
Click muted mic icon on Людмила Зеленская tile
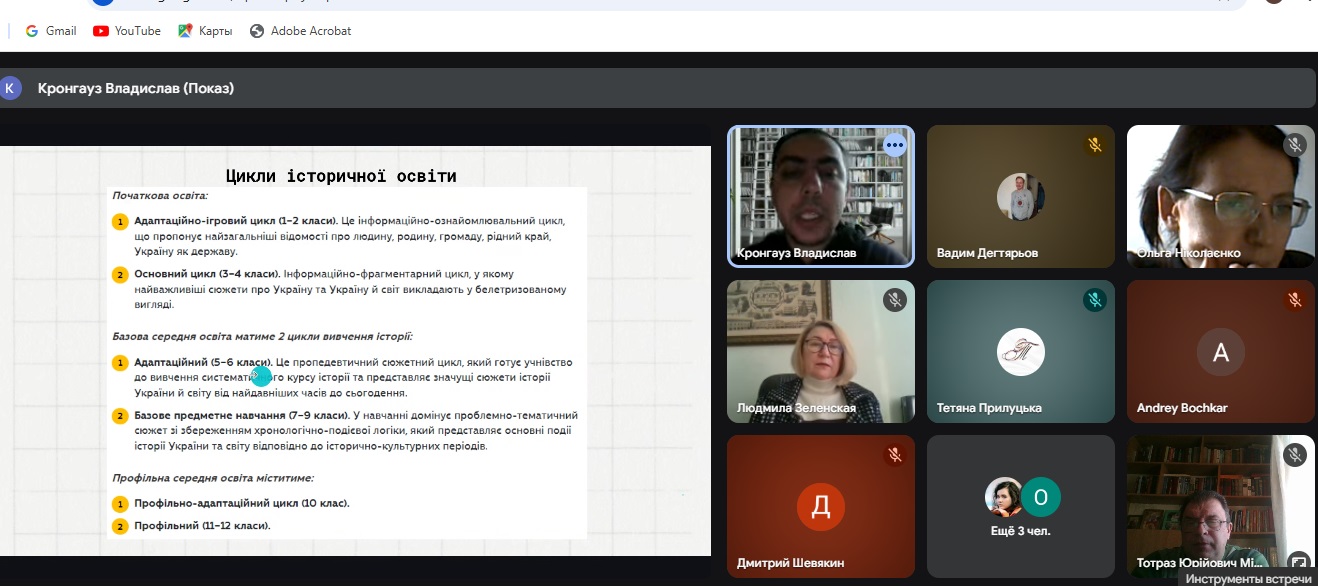coord(894,300)
